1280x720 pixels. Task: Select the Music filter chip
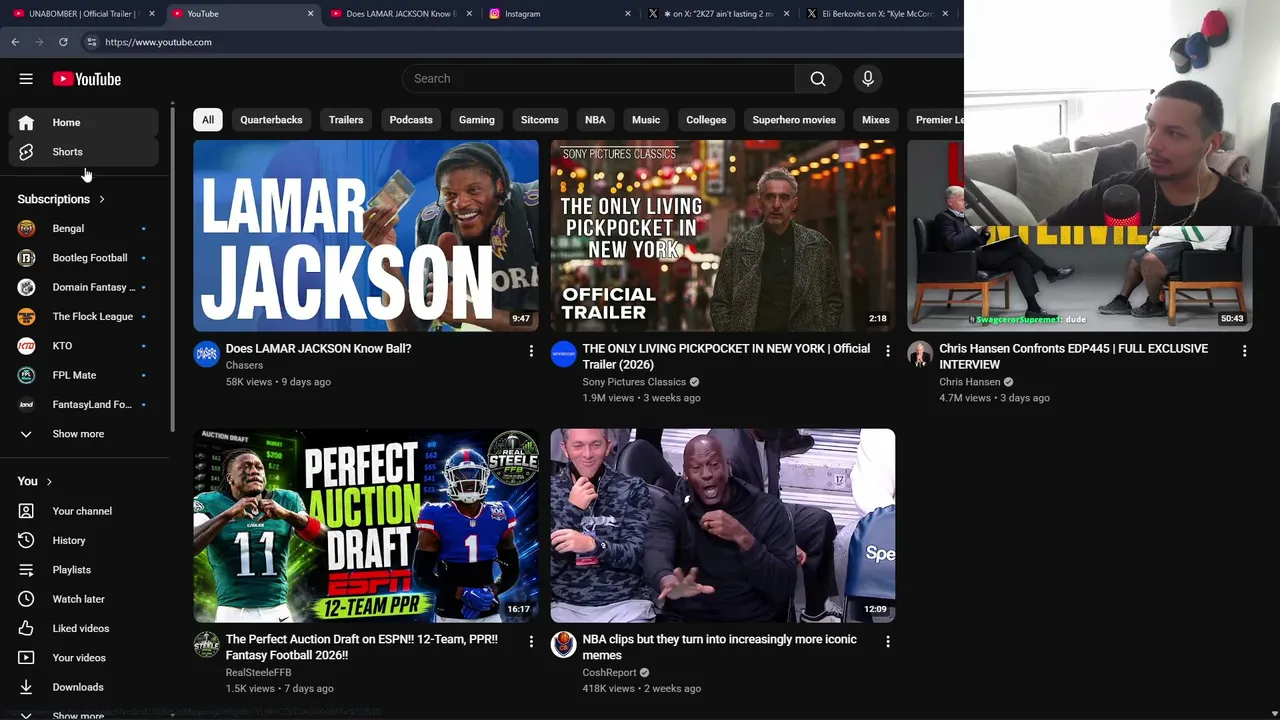click(646, 120)
